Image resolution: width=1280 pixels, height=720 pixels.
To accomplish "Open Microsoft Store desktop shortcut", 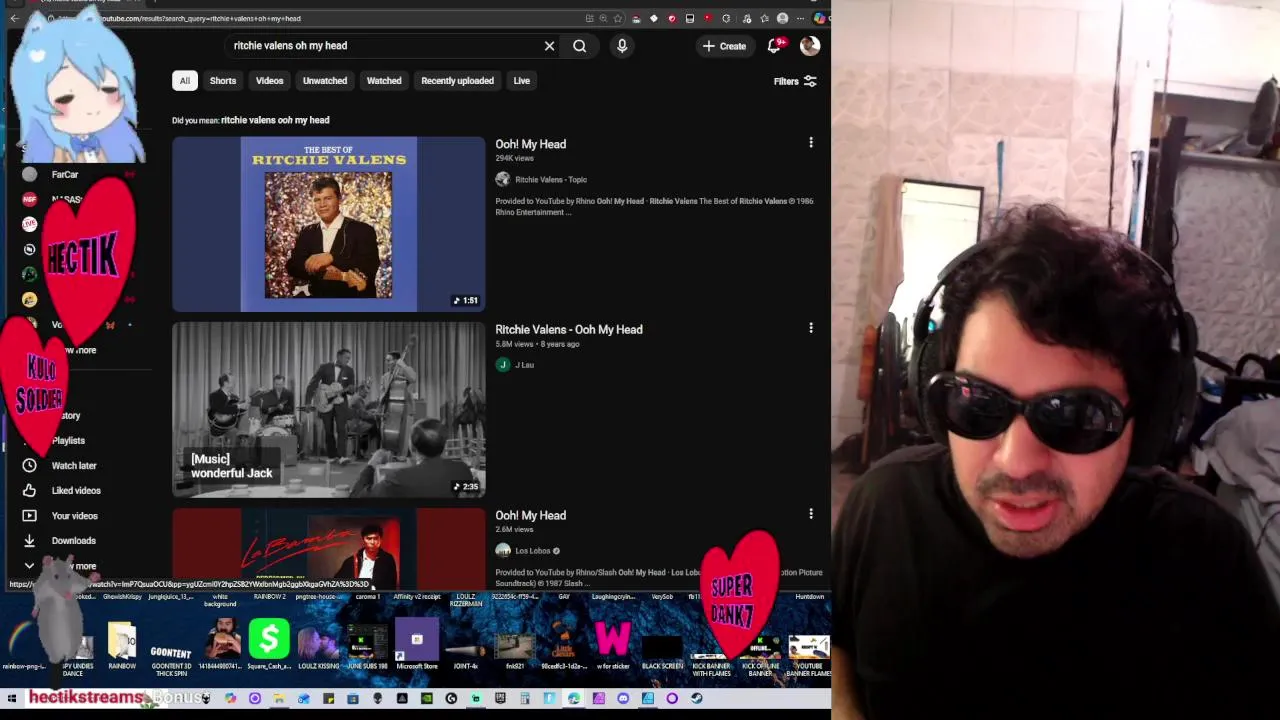I will click(417, 643).
